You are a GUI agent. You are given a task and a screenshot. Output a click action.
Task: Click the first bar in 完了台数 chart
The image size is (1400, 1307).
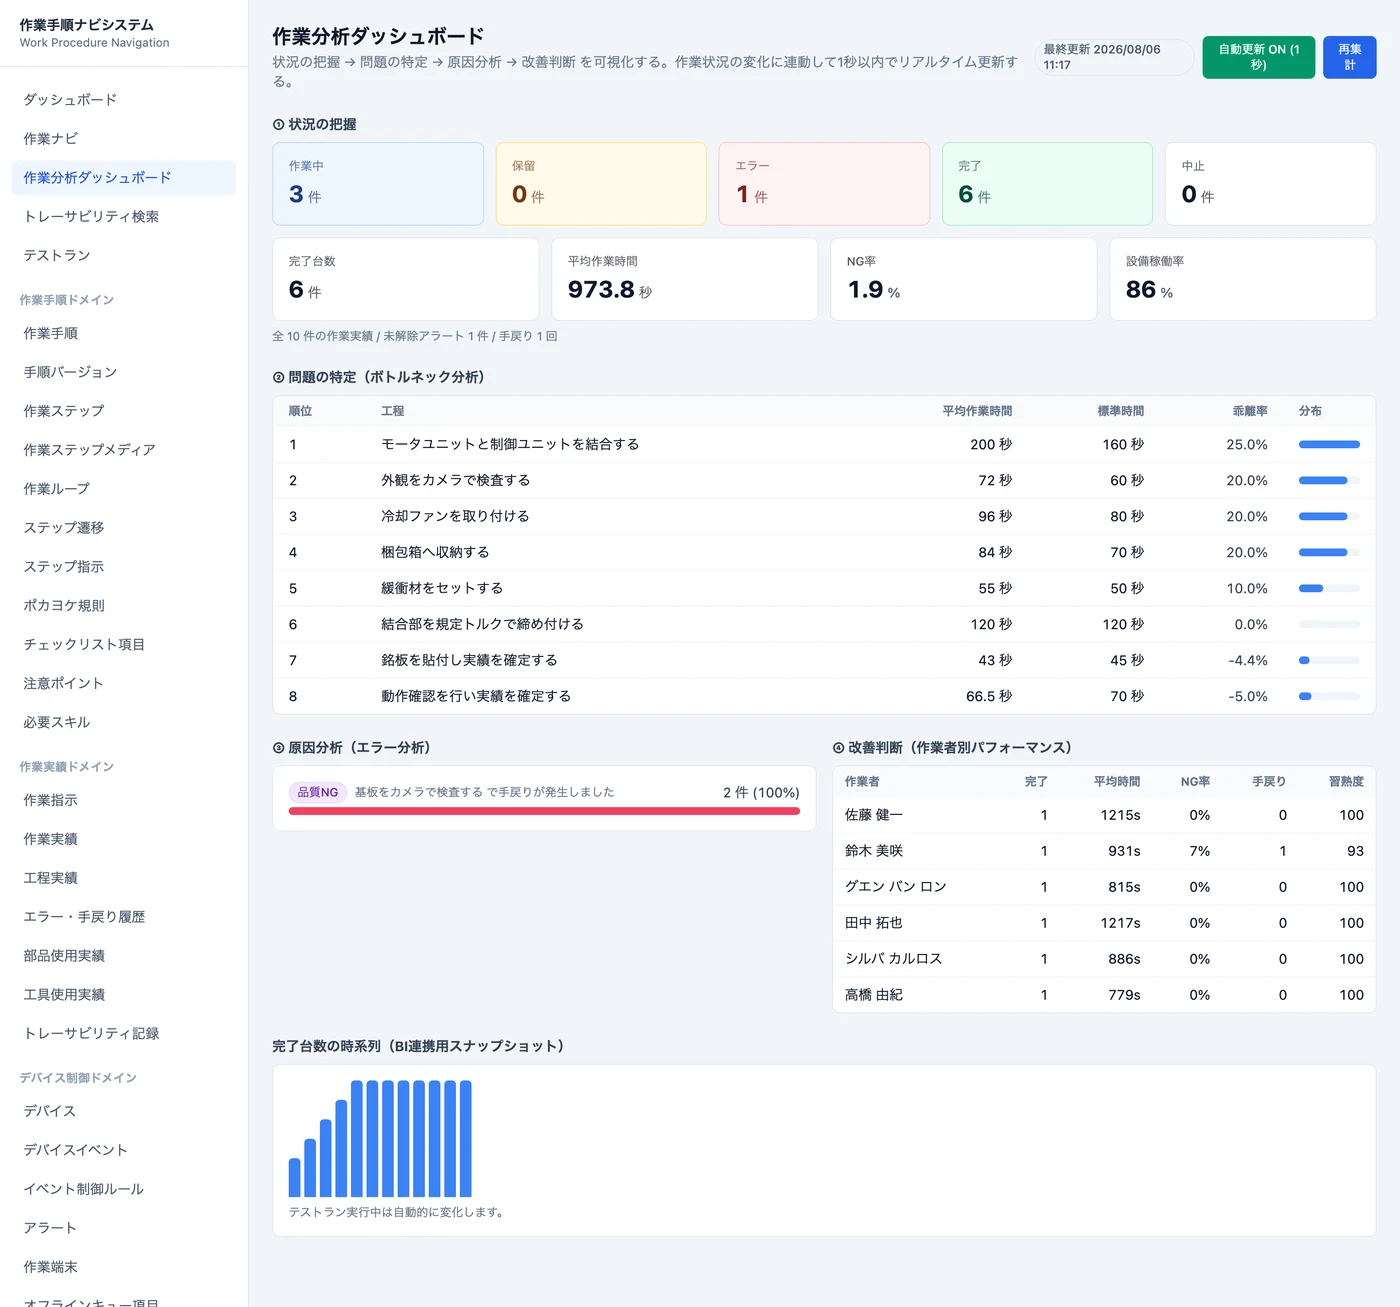pos(295,1178)
